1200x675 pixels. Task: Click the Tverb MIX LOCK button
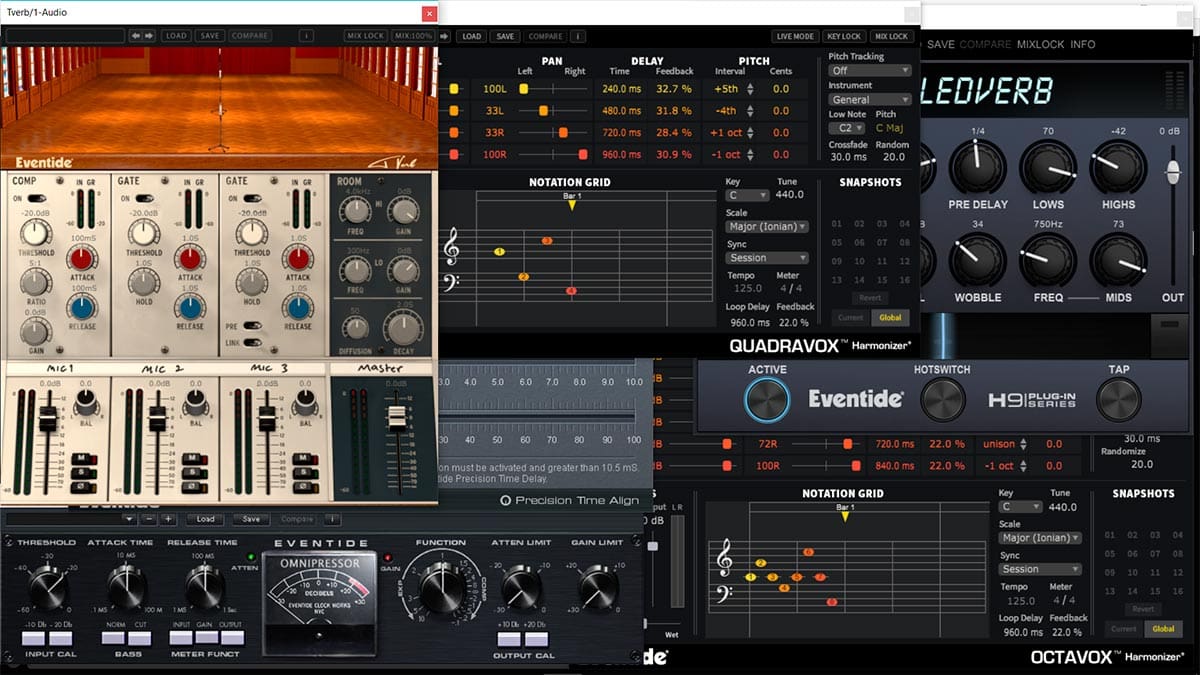[365, 36]
